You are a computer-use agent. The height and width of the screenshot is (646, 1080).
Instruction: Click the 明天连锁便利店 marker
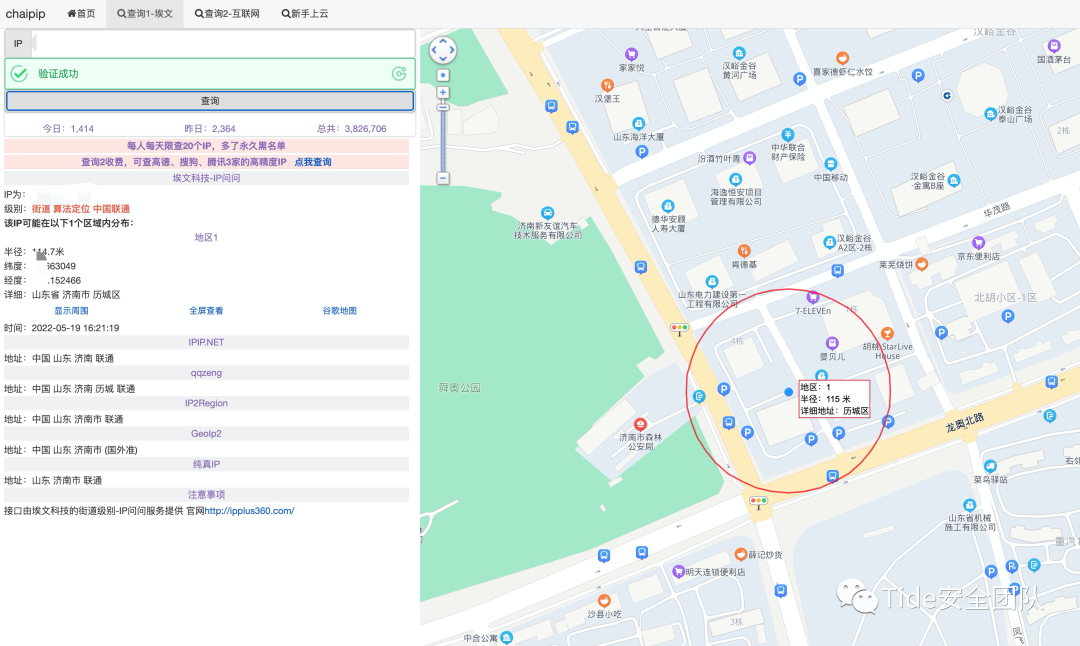click(678, 572)
